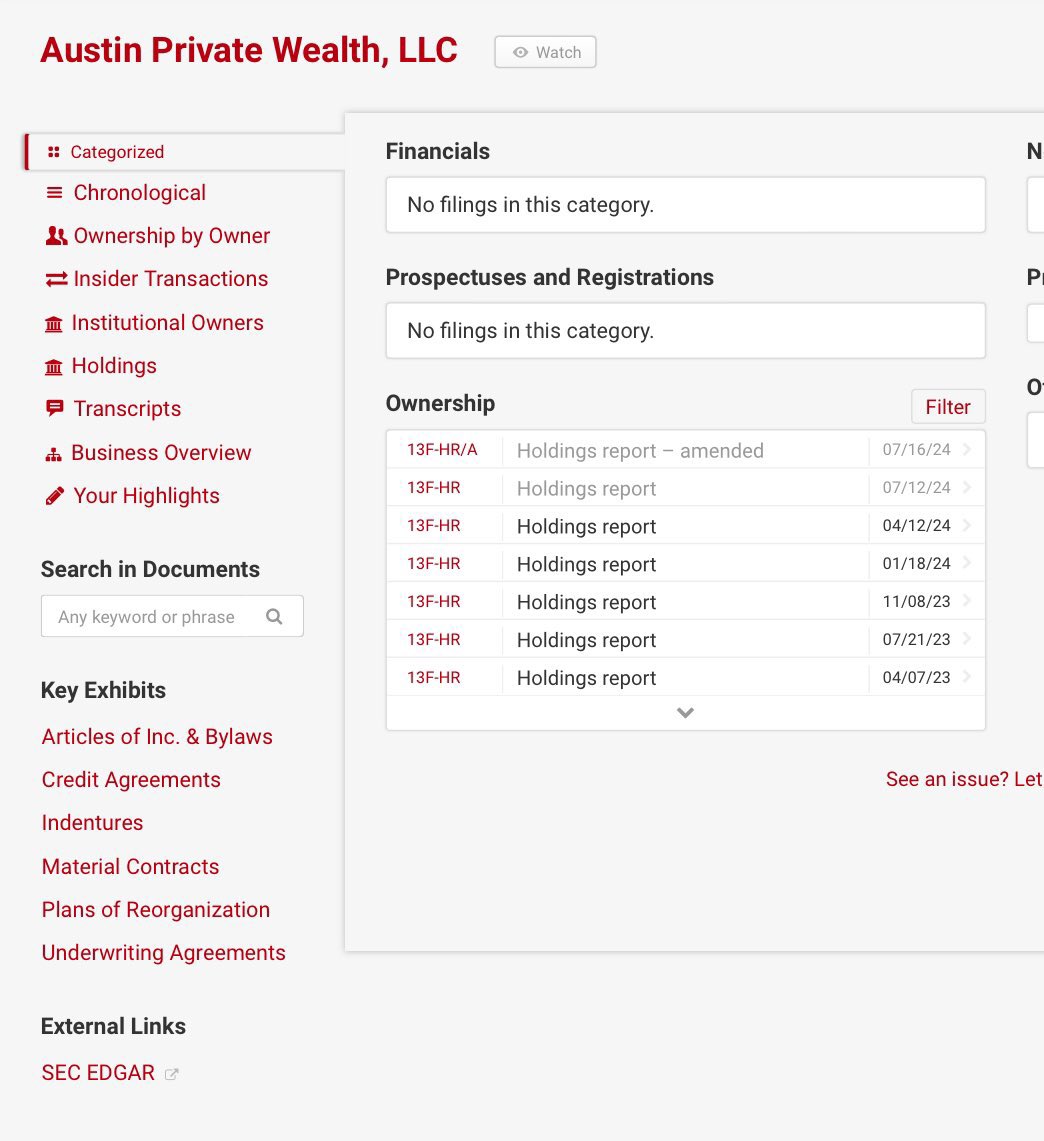Click the Categorized grid icon
This screenshot has height=1141, width=1044.
(x=53, y=152)
